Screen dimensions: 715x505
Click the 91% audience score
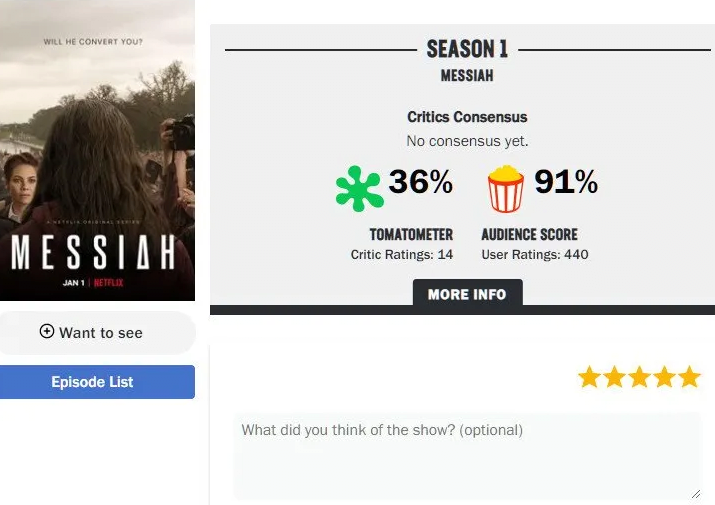[566, 182]
